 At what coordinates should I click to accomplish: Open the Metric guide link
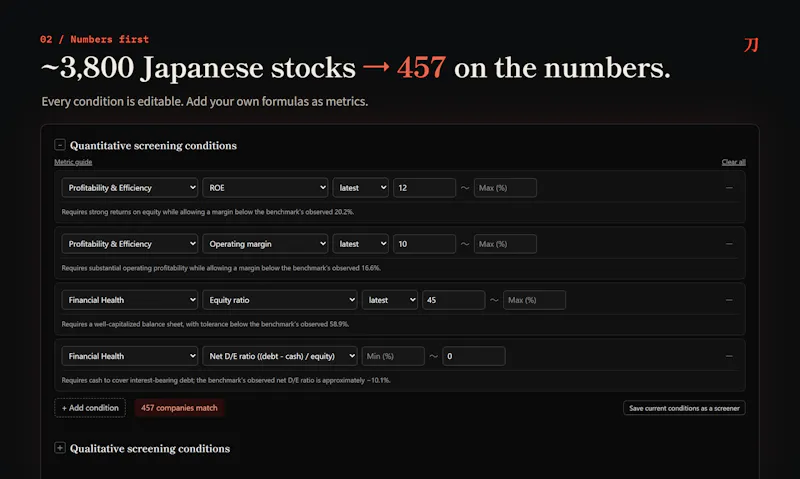coord(73,162)
